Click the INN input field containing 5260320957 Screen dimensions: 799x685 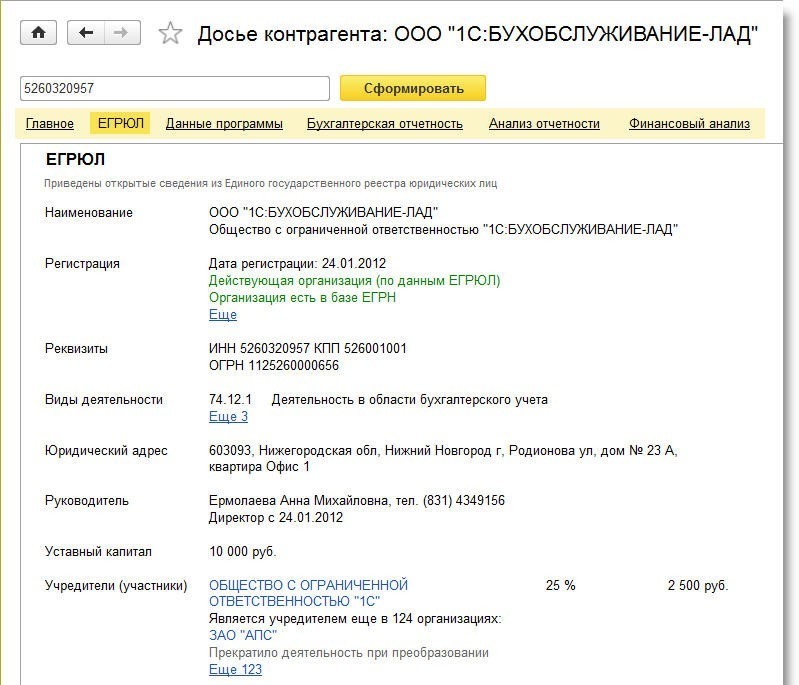point(174,88)
